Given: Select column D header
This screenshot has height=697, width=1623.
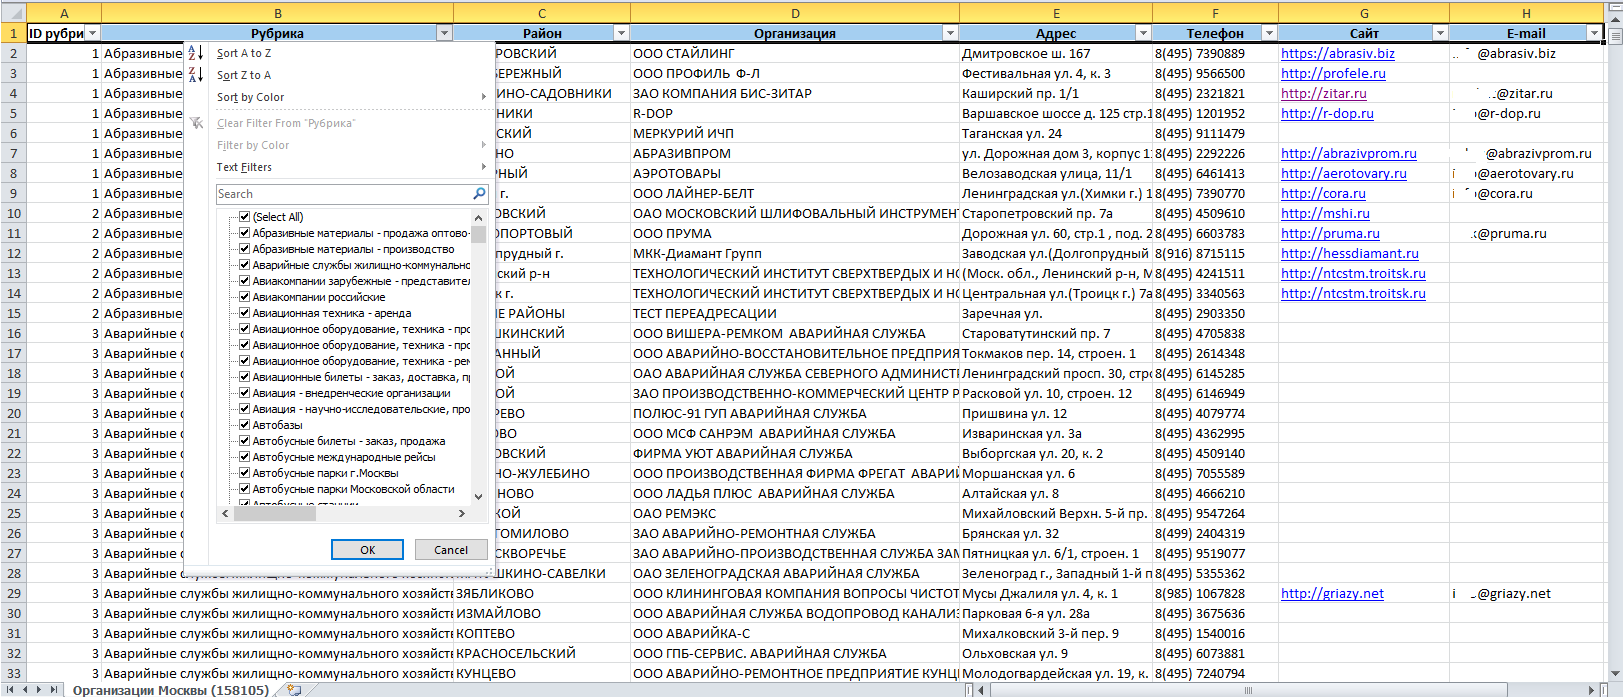Looking at the screenshot, I should coord(795,13).
